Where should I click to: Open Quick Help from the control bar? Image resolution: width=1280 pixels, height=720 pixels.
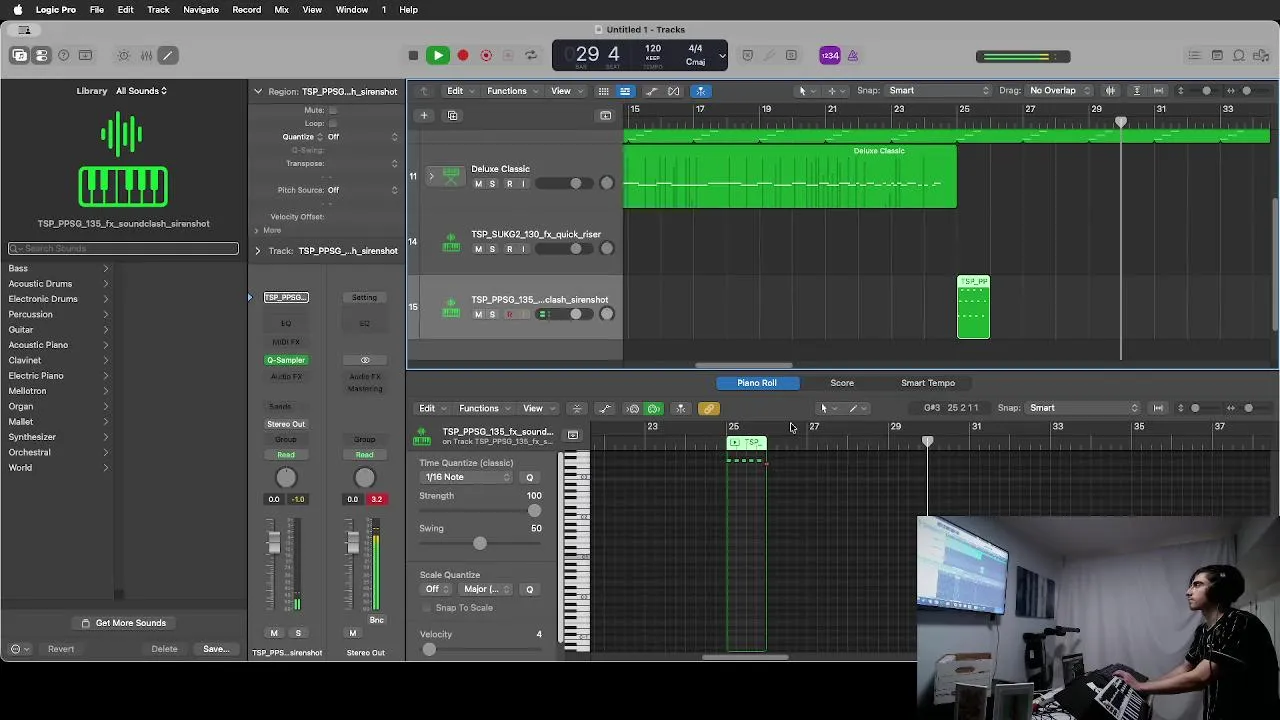(64, 56)
